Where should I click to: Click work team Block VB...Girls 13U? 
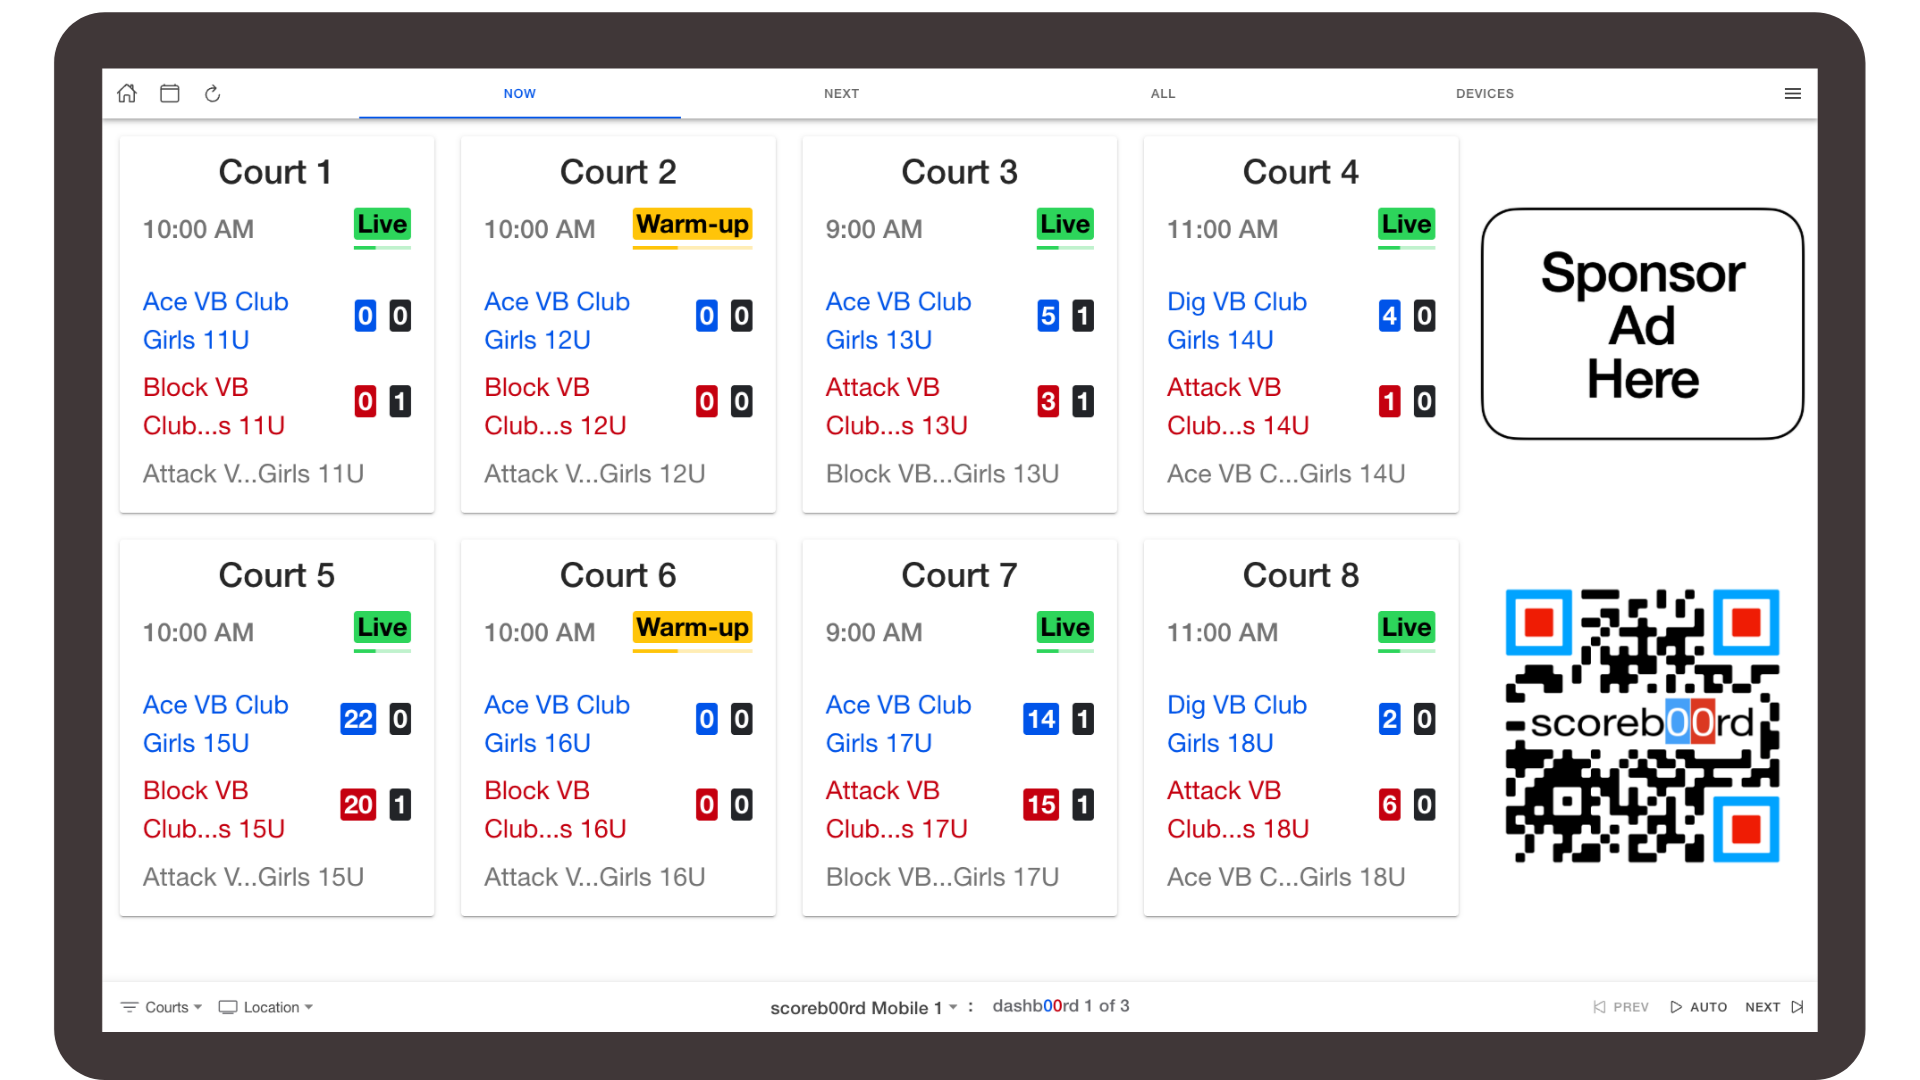coord(942,474)
